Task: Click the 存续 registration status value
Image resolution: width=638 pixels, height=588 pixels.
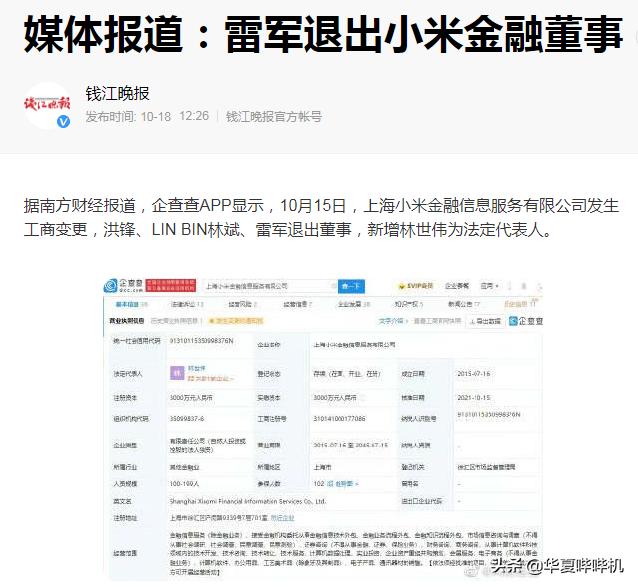Action: tap(346, 374)
